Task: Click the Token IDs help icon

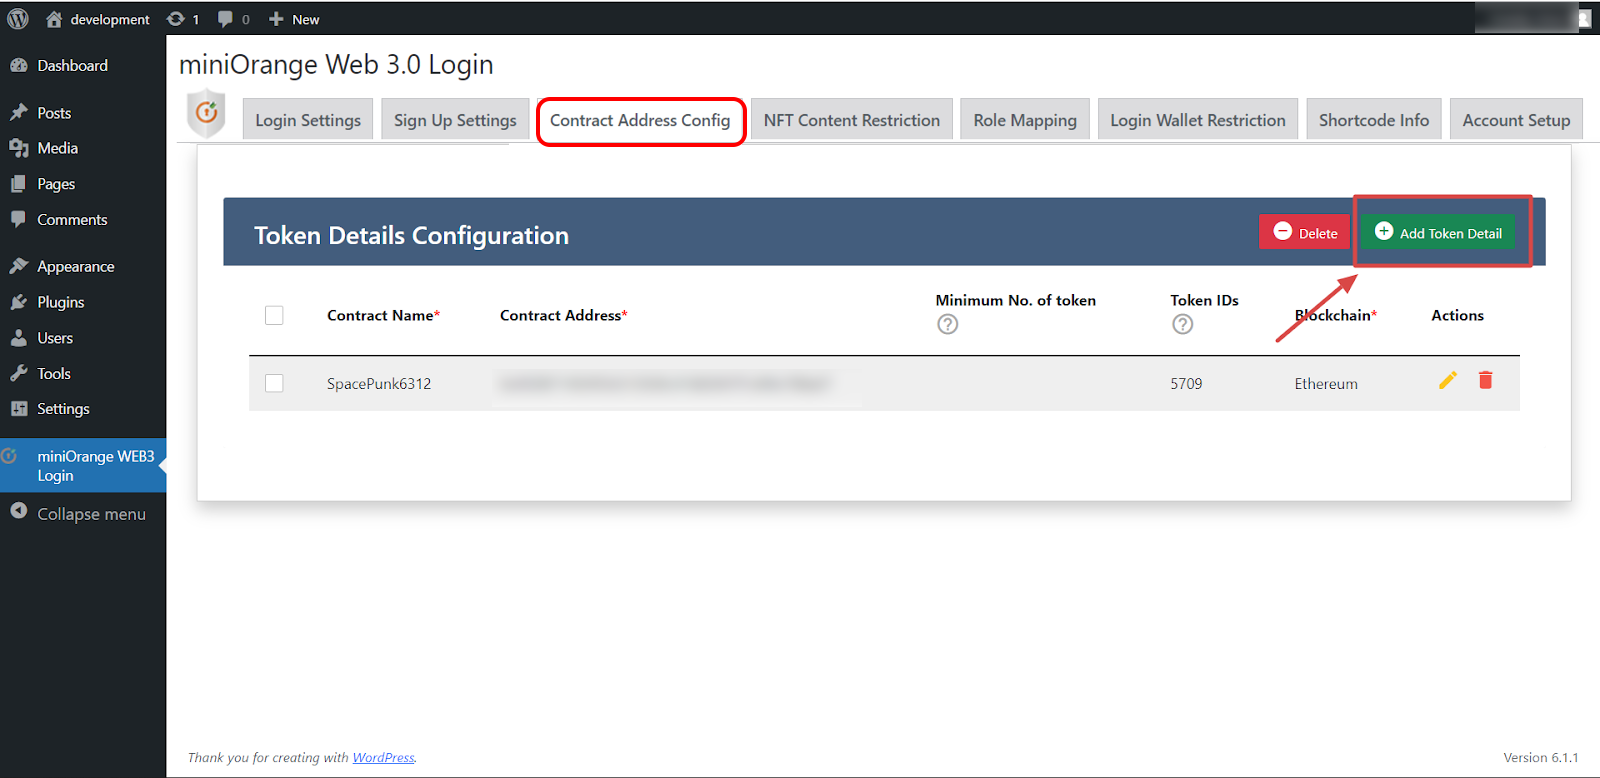Action: pos(1182,324)
